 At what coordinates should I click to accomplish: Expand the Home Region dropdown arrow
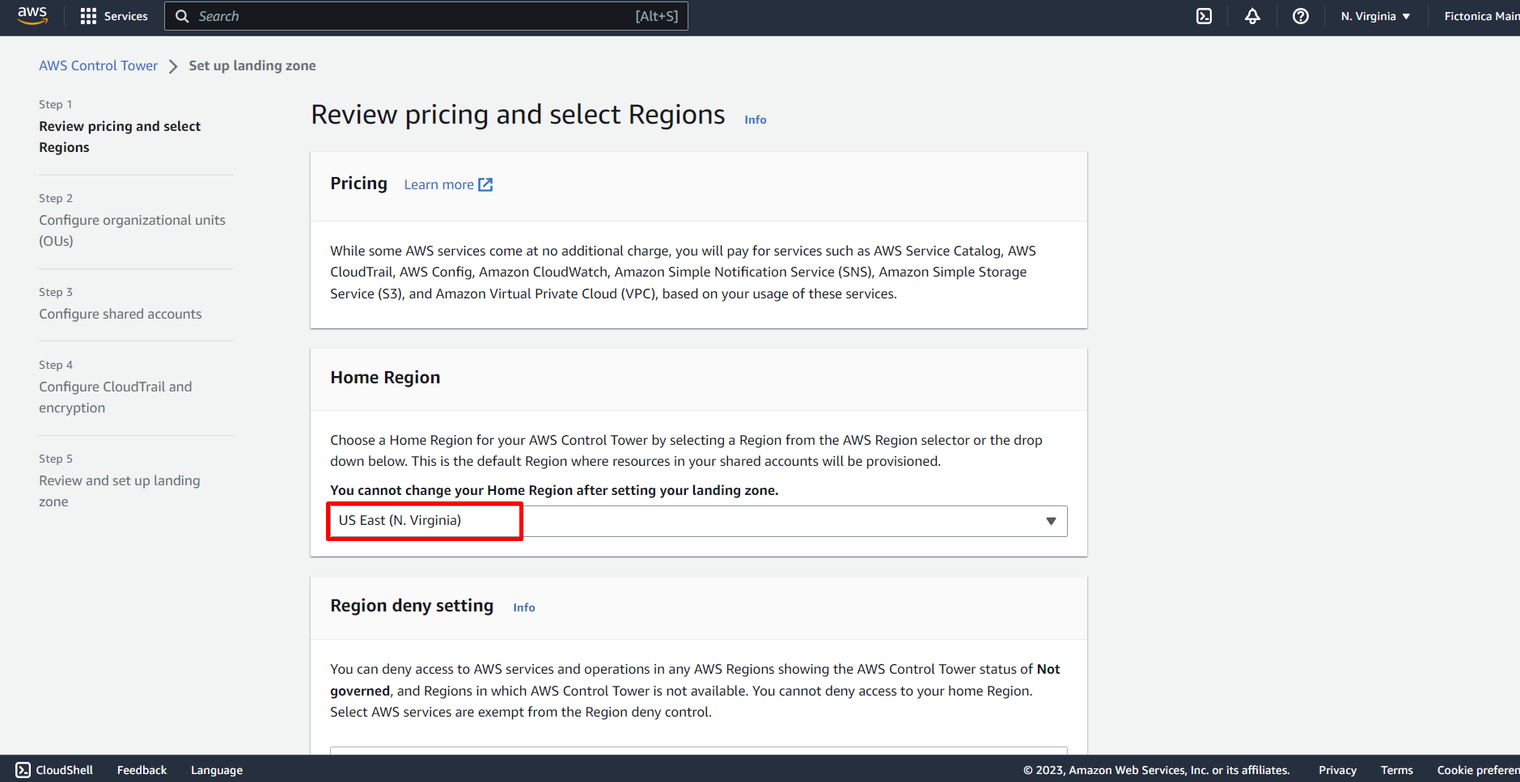point(1051,521)
